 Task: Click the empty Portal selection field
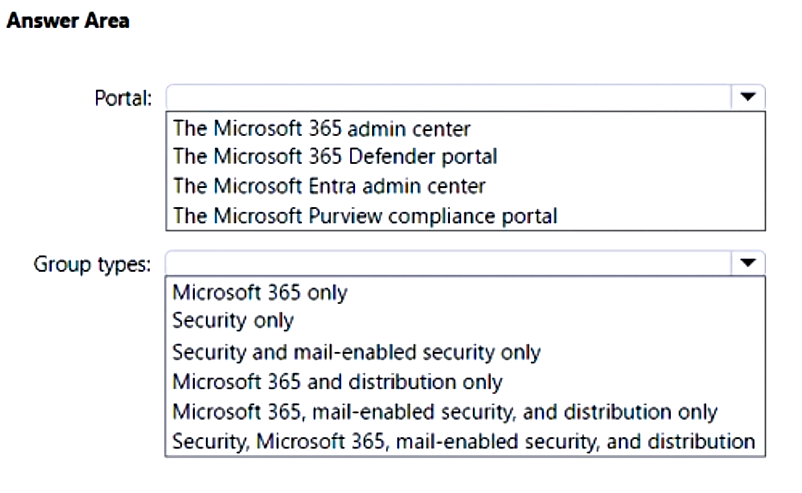click(450, 98)
